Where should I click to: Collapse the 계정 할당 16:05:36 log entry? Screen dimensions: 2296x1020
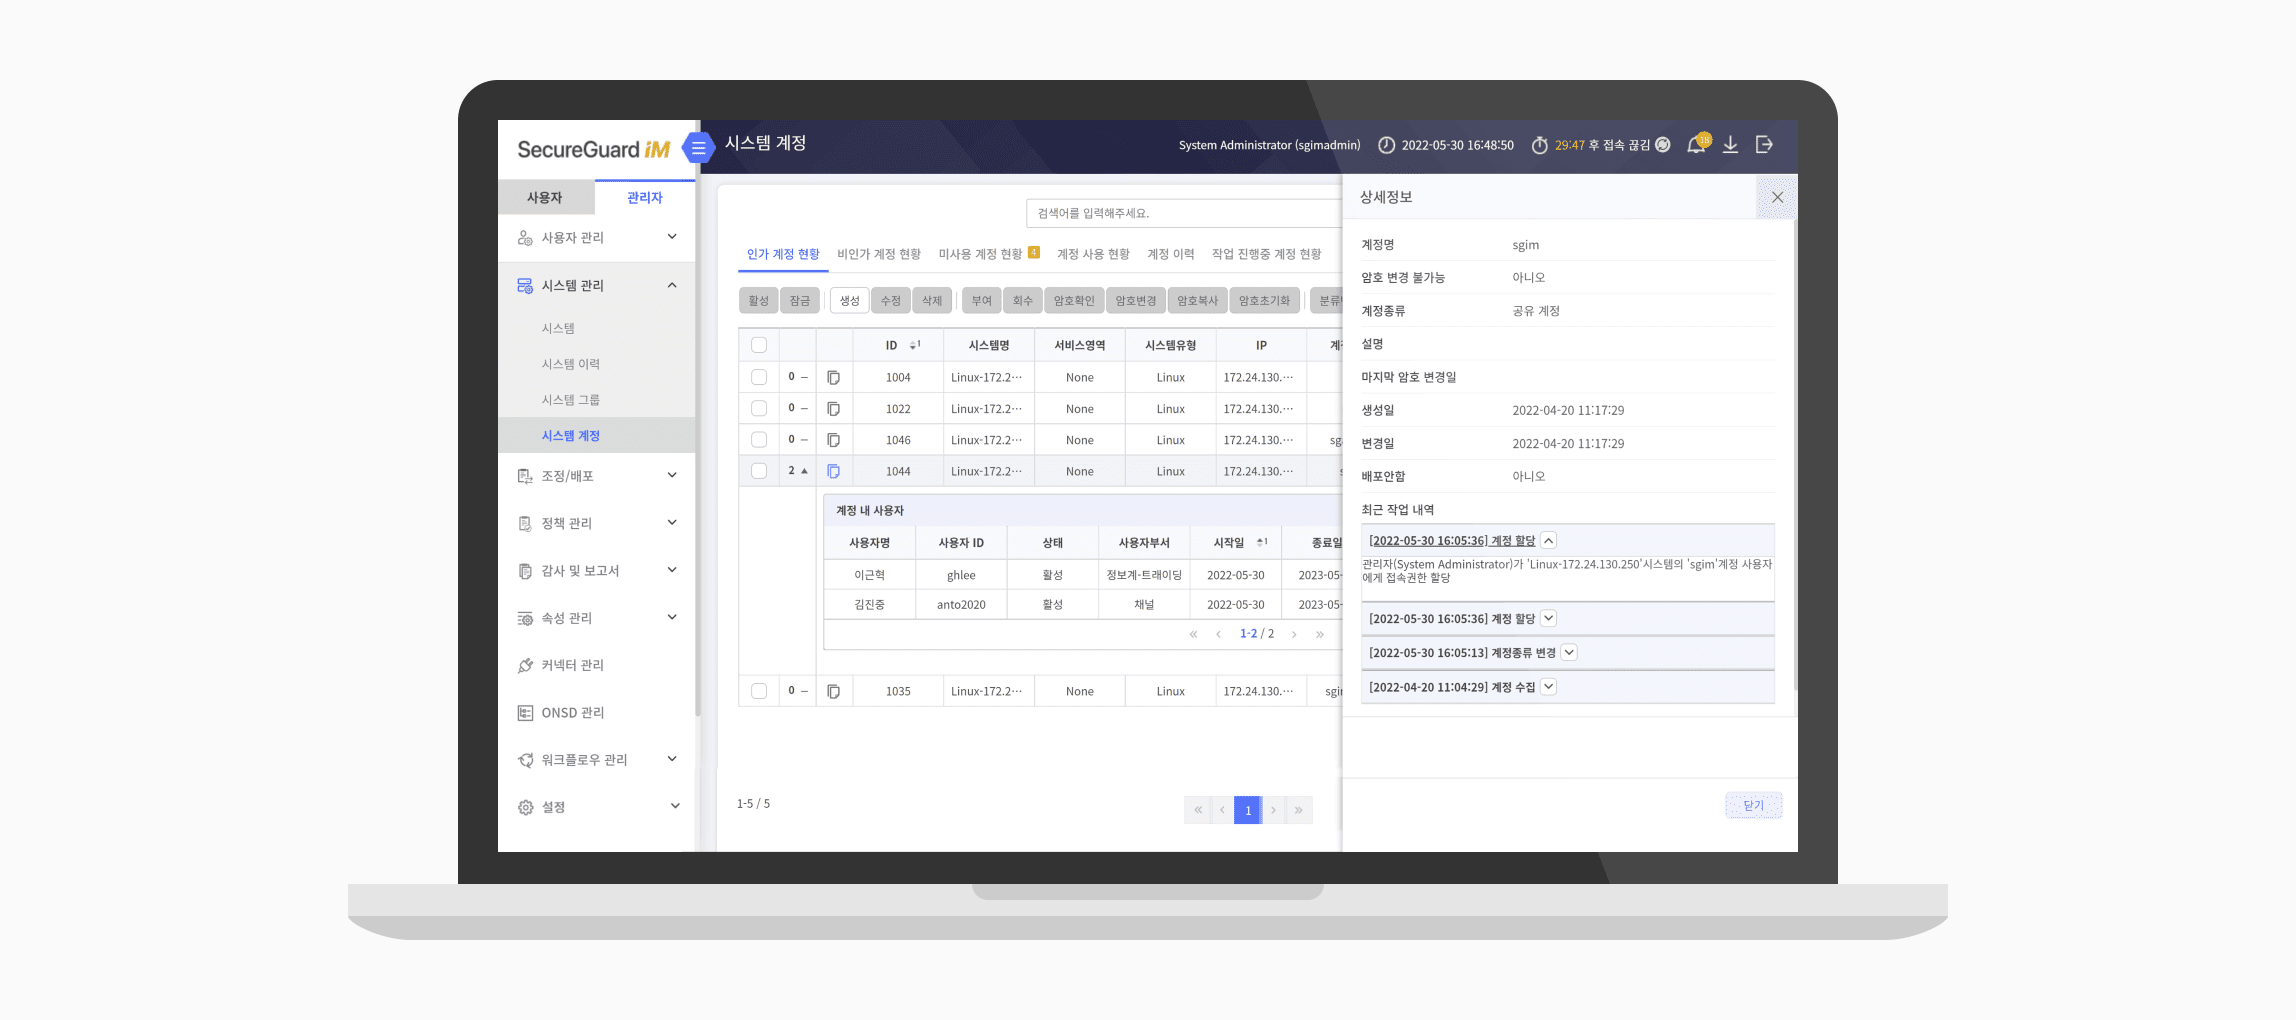pos(1548,540)
